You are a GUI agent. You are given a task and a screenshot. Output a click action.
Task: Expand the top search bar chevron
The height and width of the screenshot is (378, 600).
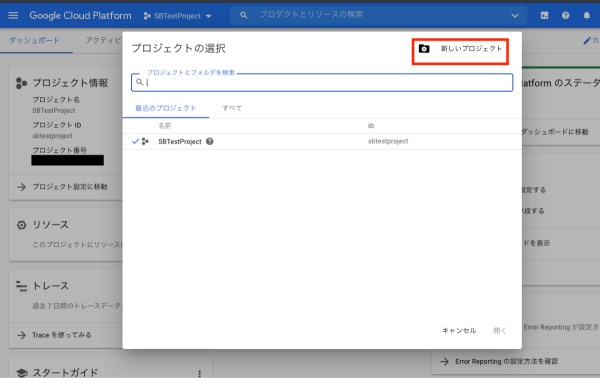515,16
